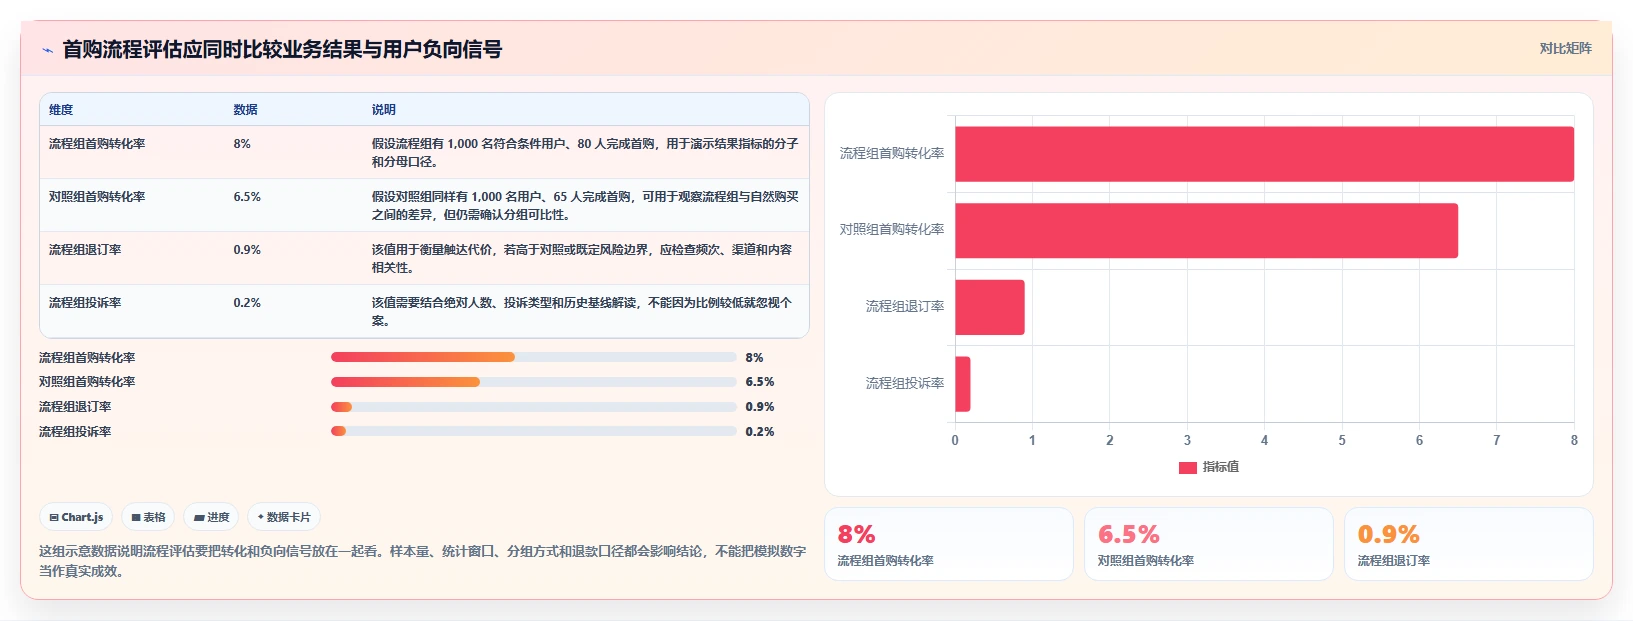Click the small icon in the 表格 tag
The height and width of the screenshot is (621, 1633).
click(x=136, y=517)
